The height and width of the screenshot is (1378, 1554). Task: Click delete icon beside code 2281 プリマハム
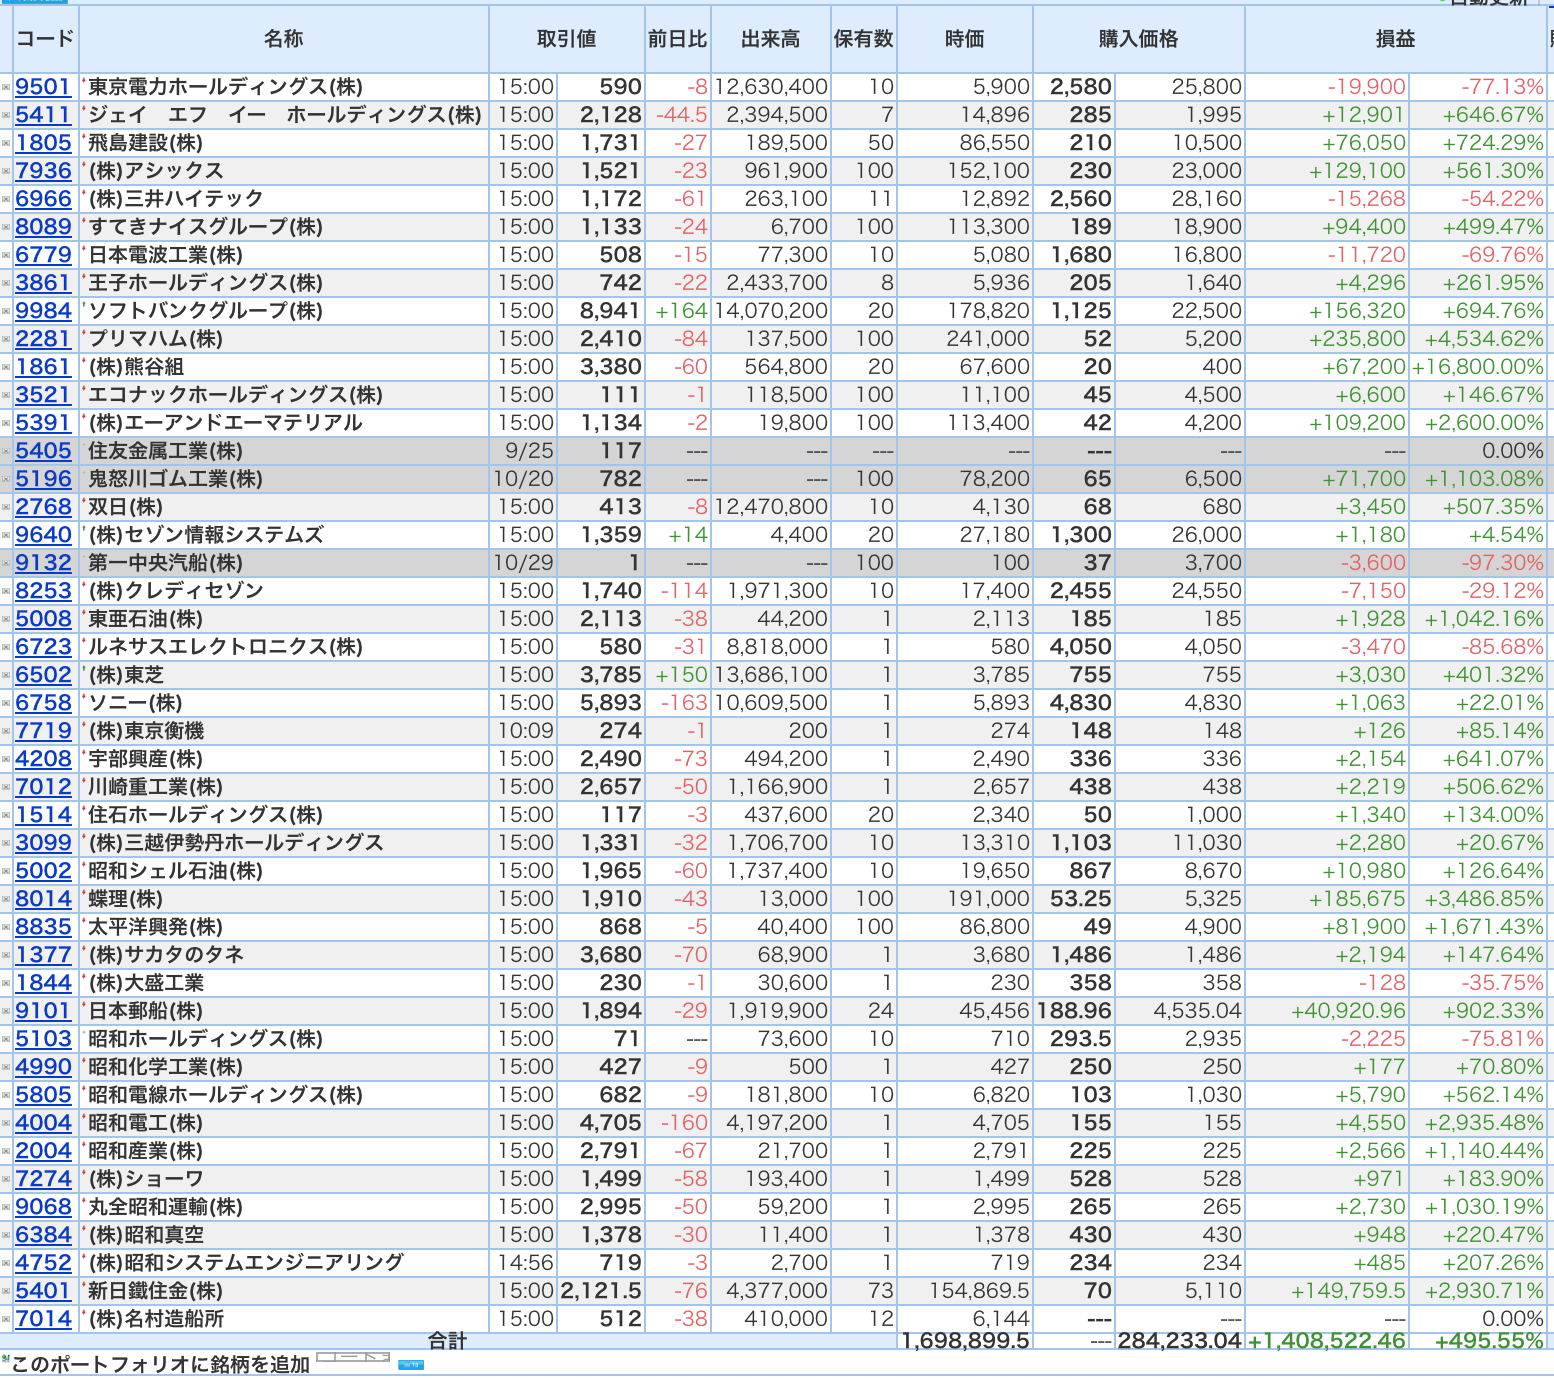(x=6, y=340)
